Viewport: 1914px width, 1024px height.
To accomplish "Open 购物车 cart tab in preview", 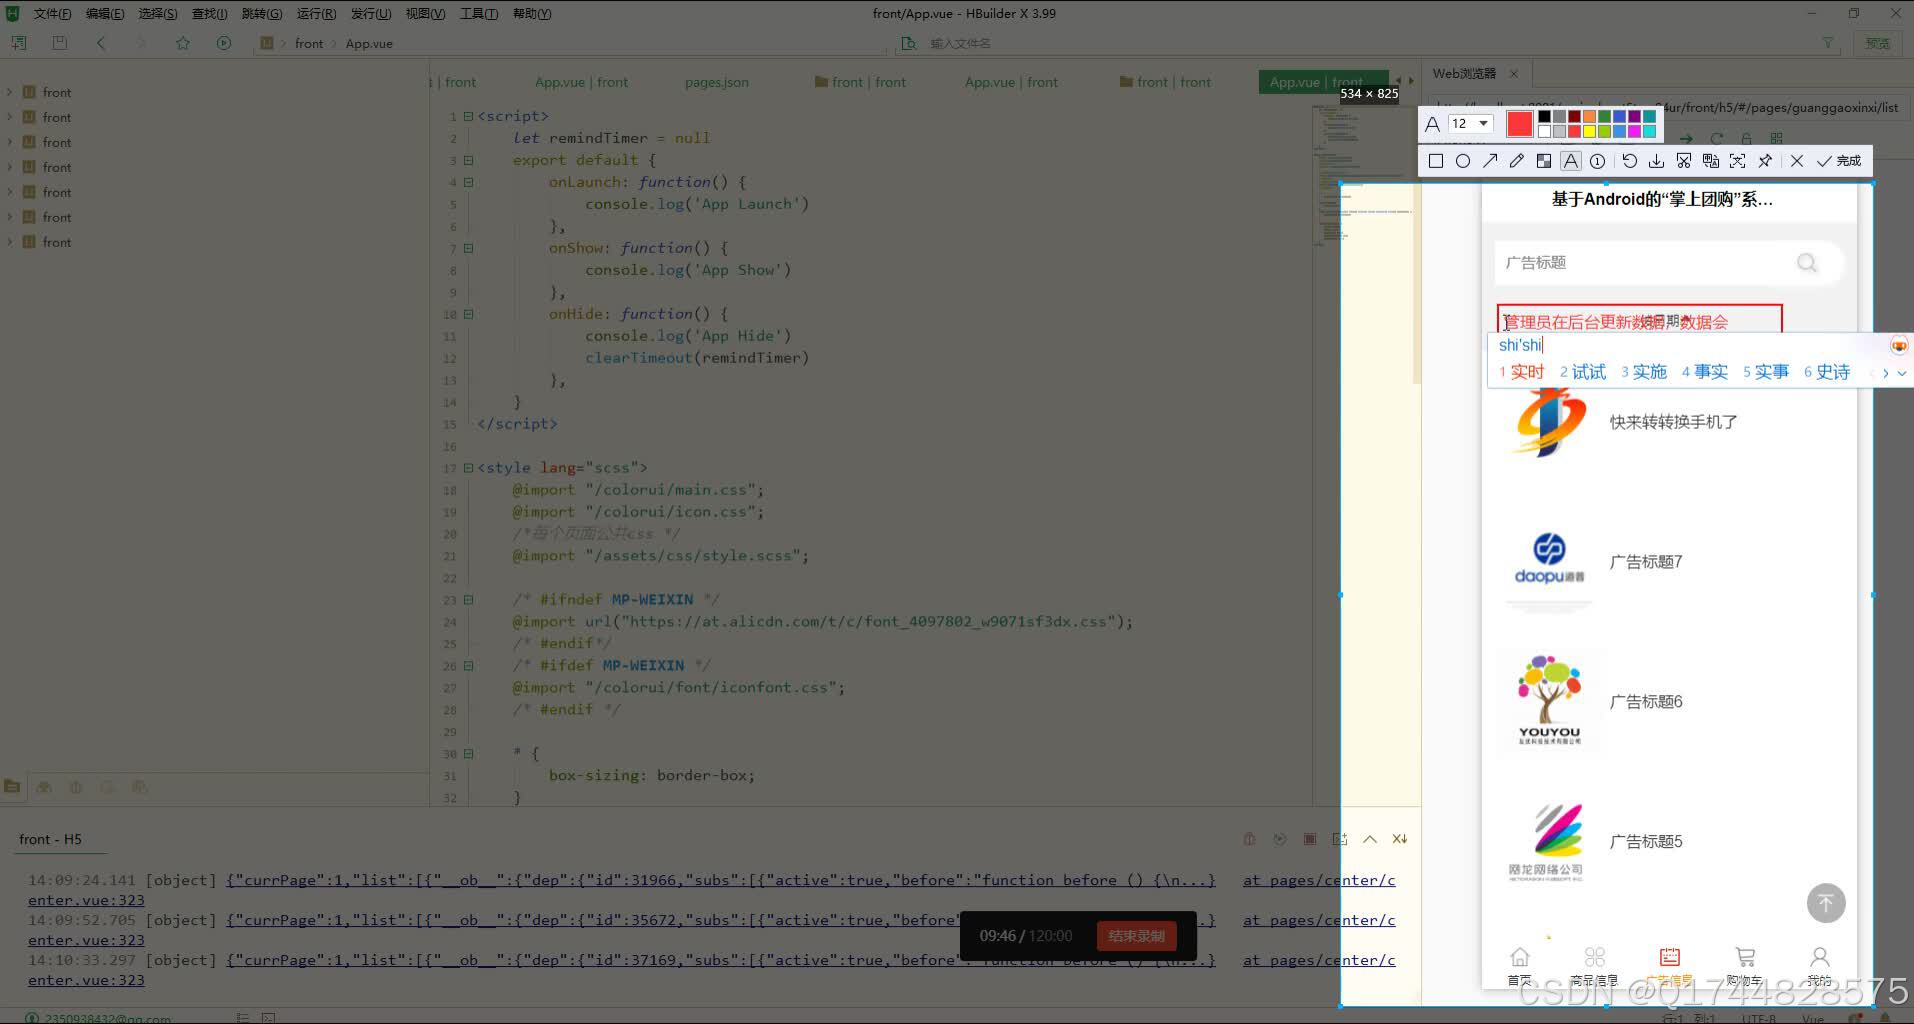I will pyautogui.click(x=1745, y=966).
